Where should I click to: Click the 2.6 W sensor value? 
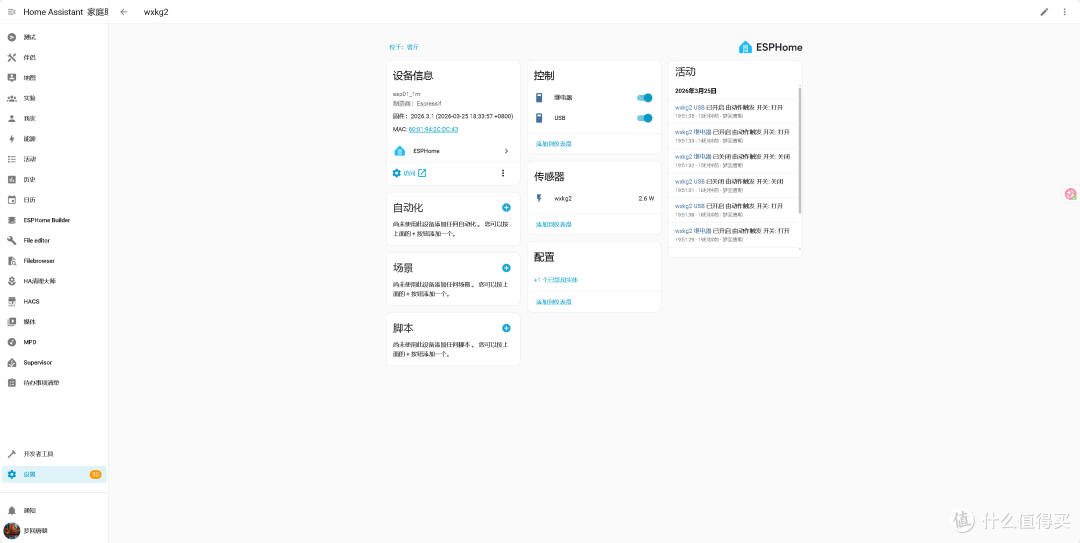click(646, 198)
